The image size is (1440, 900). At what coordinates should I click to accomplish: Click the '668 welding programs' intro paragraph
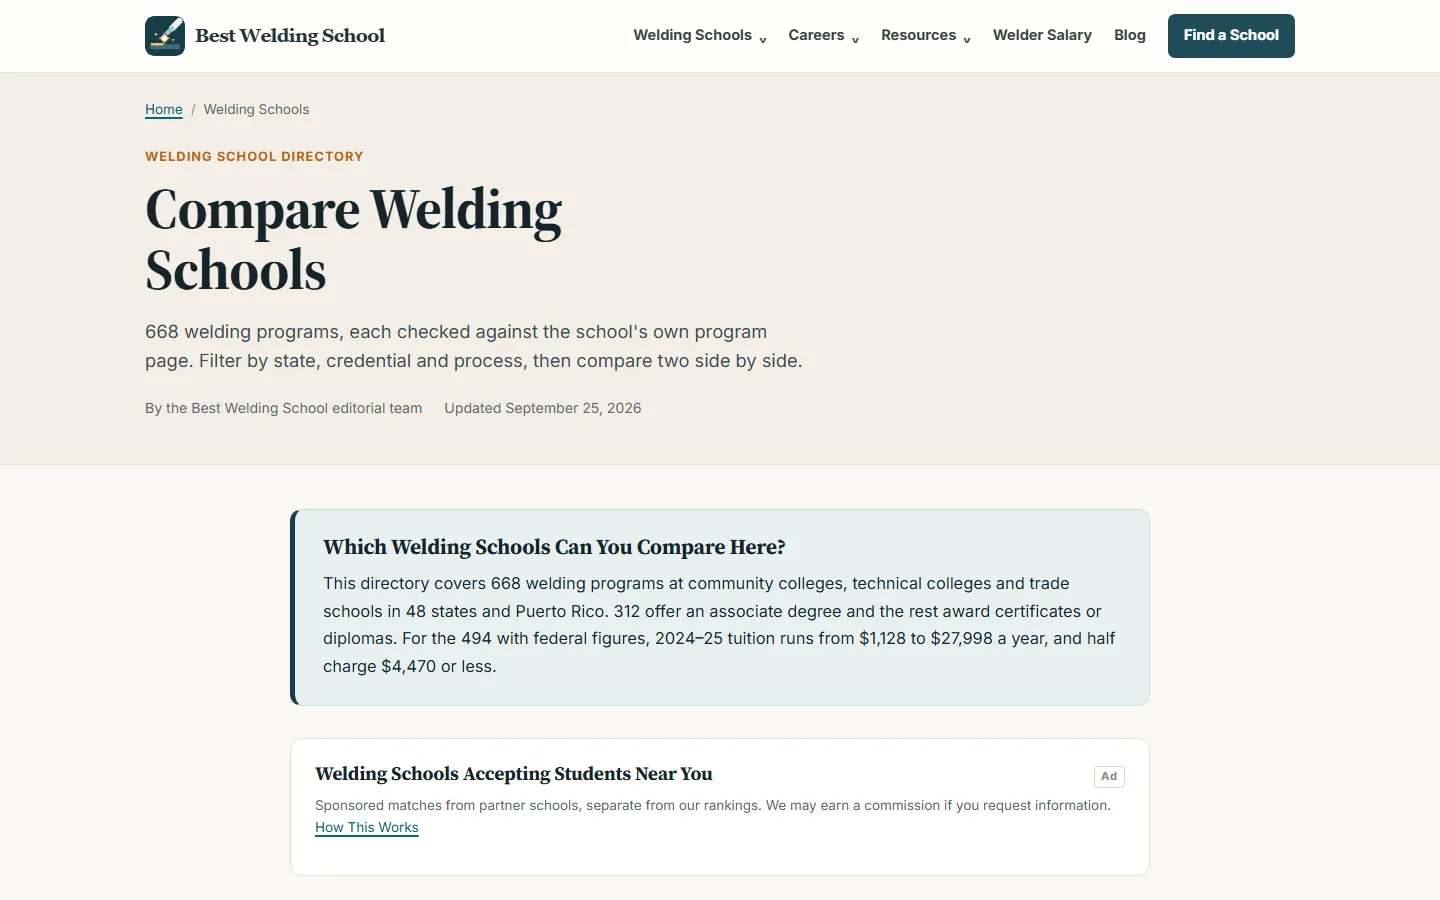pyautogui.click(x=474, y=346)
